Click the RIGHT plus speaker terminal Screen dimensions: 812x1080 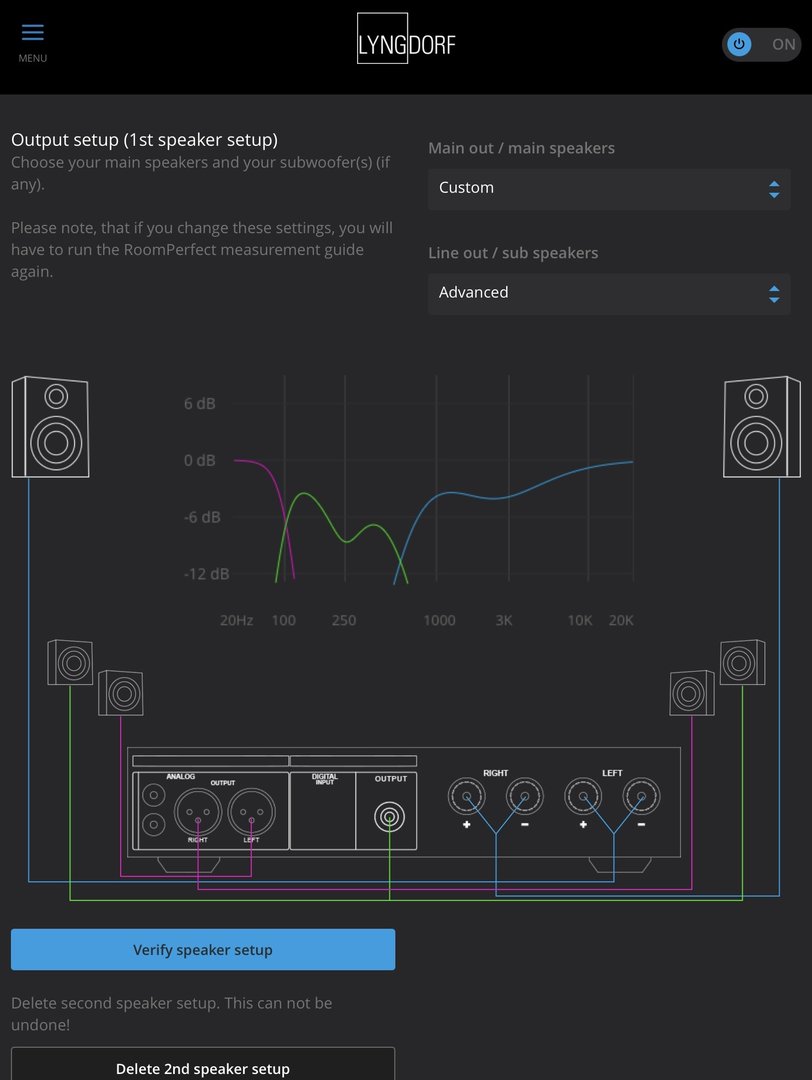pyautogui.click(x=466, y=796)
